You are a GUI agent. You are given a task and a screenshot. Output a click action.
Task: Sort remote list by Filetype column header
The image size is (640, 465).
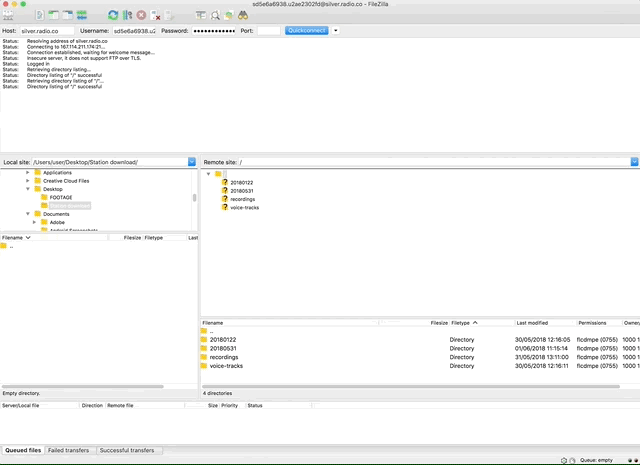tap(482, 323)
